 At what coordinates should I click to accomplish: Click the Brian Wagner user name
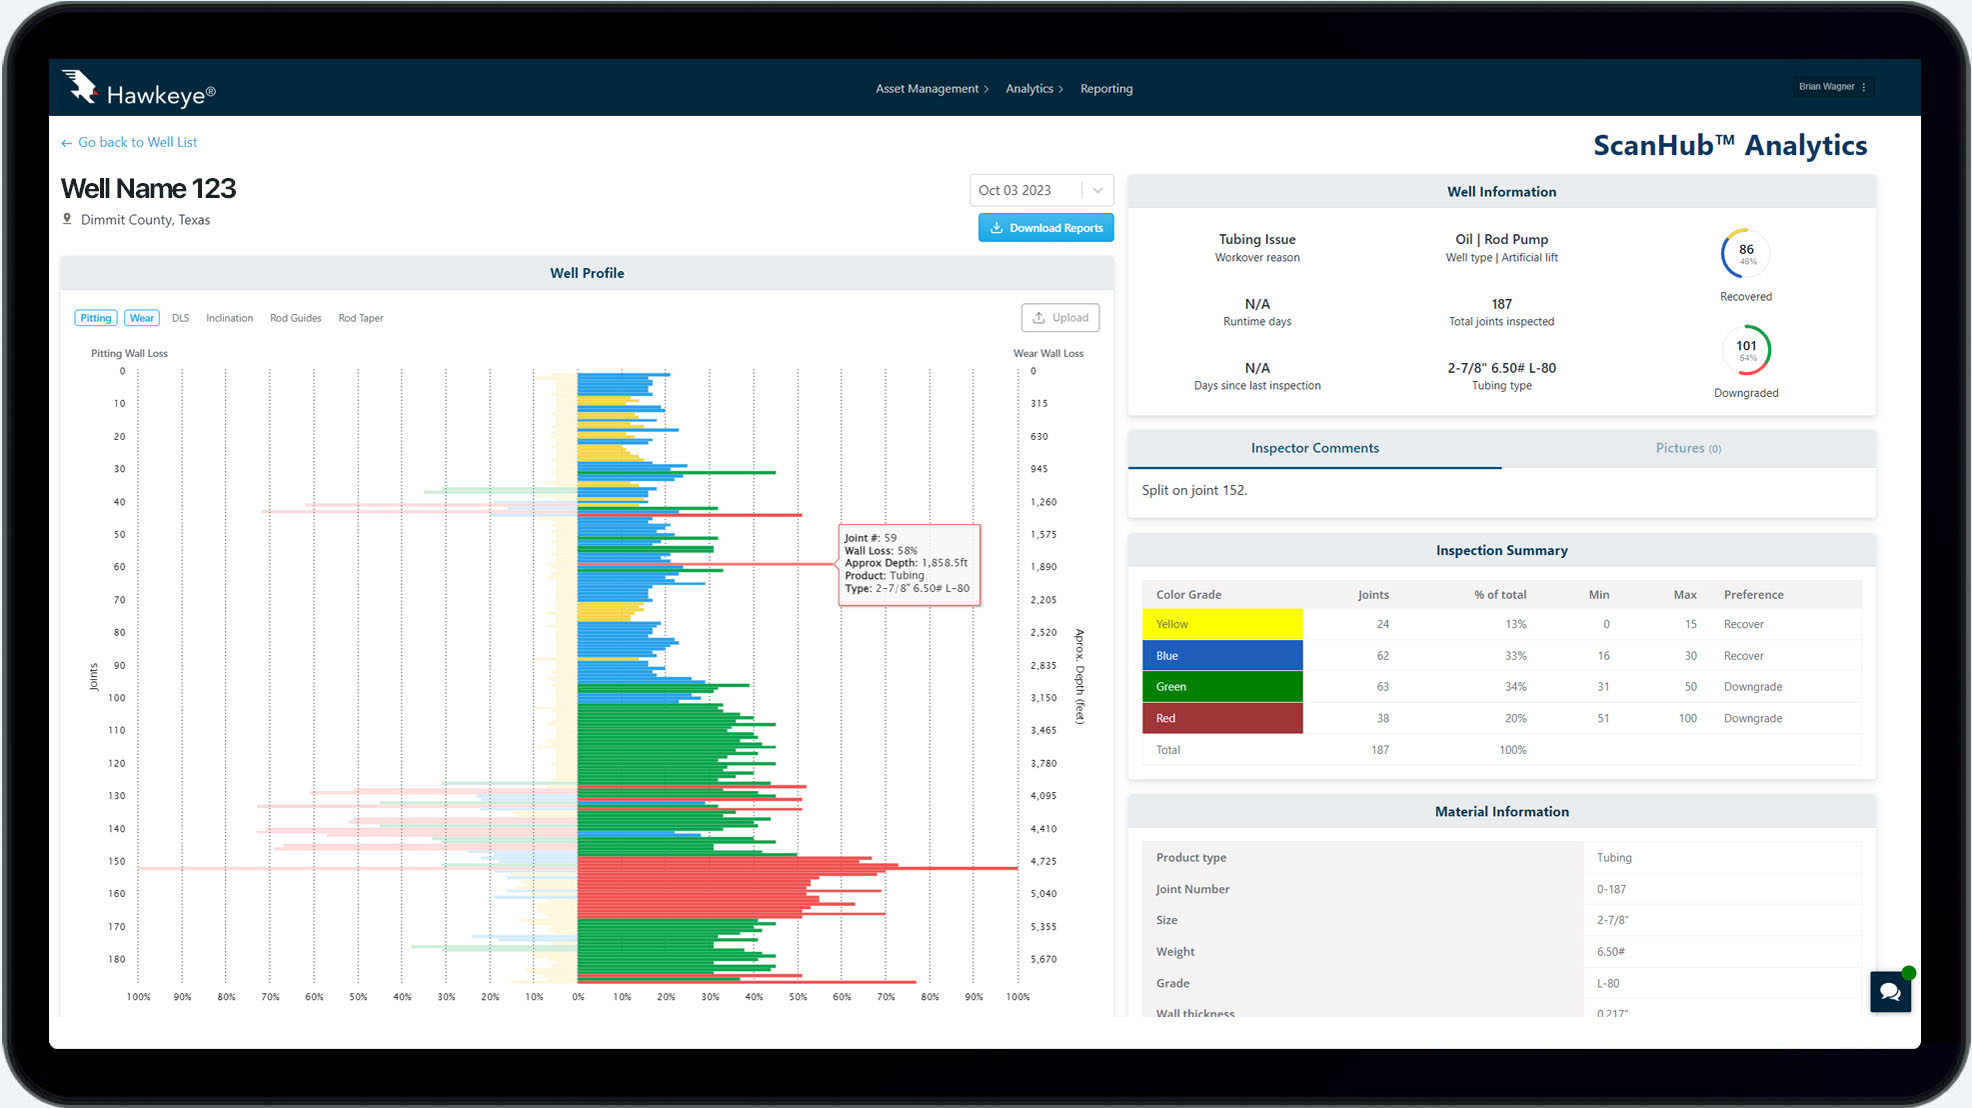pyautogui.click(x=1826, y=87)
